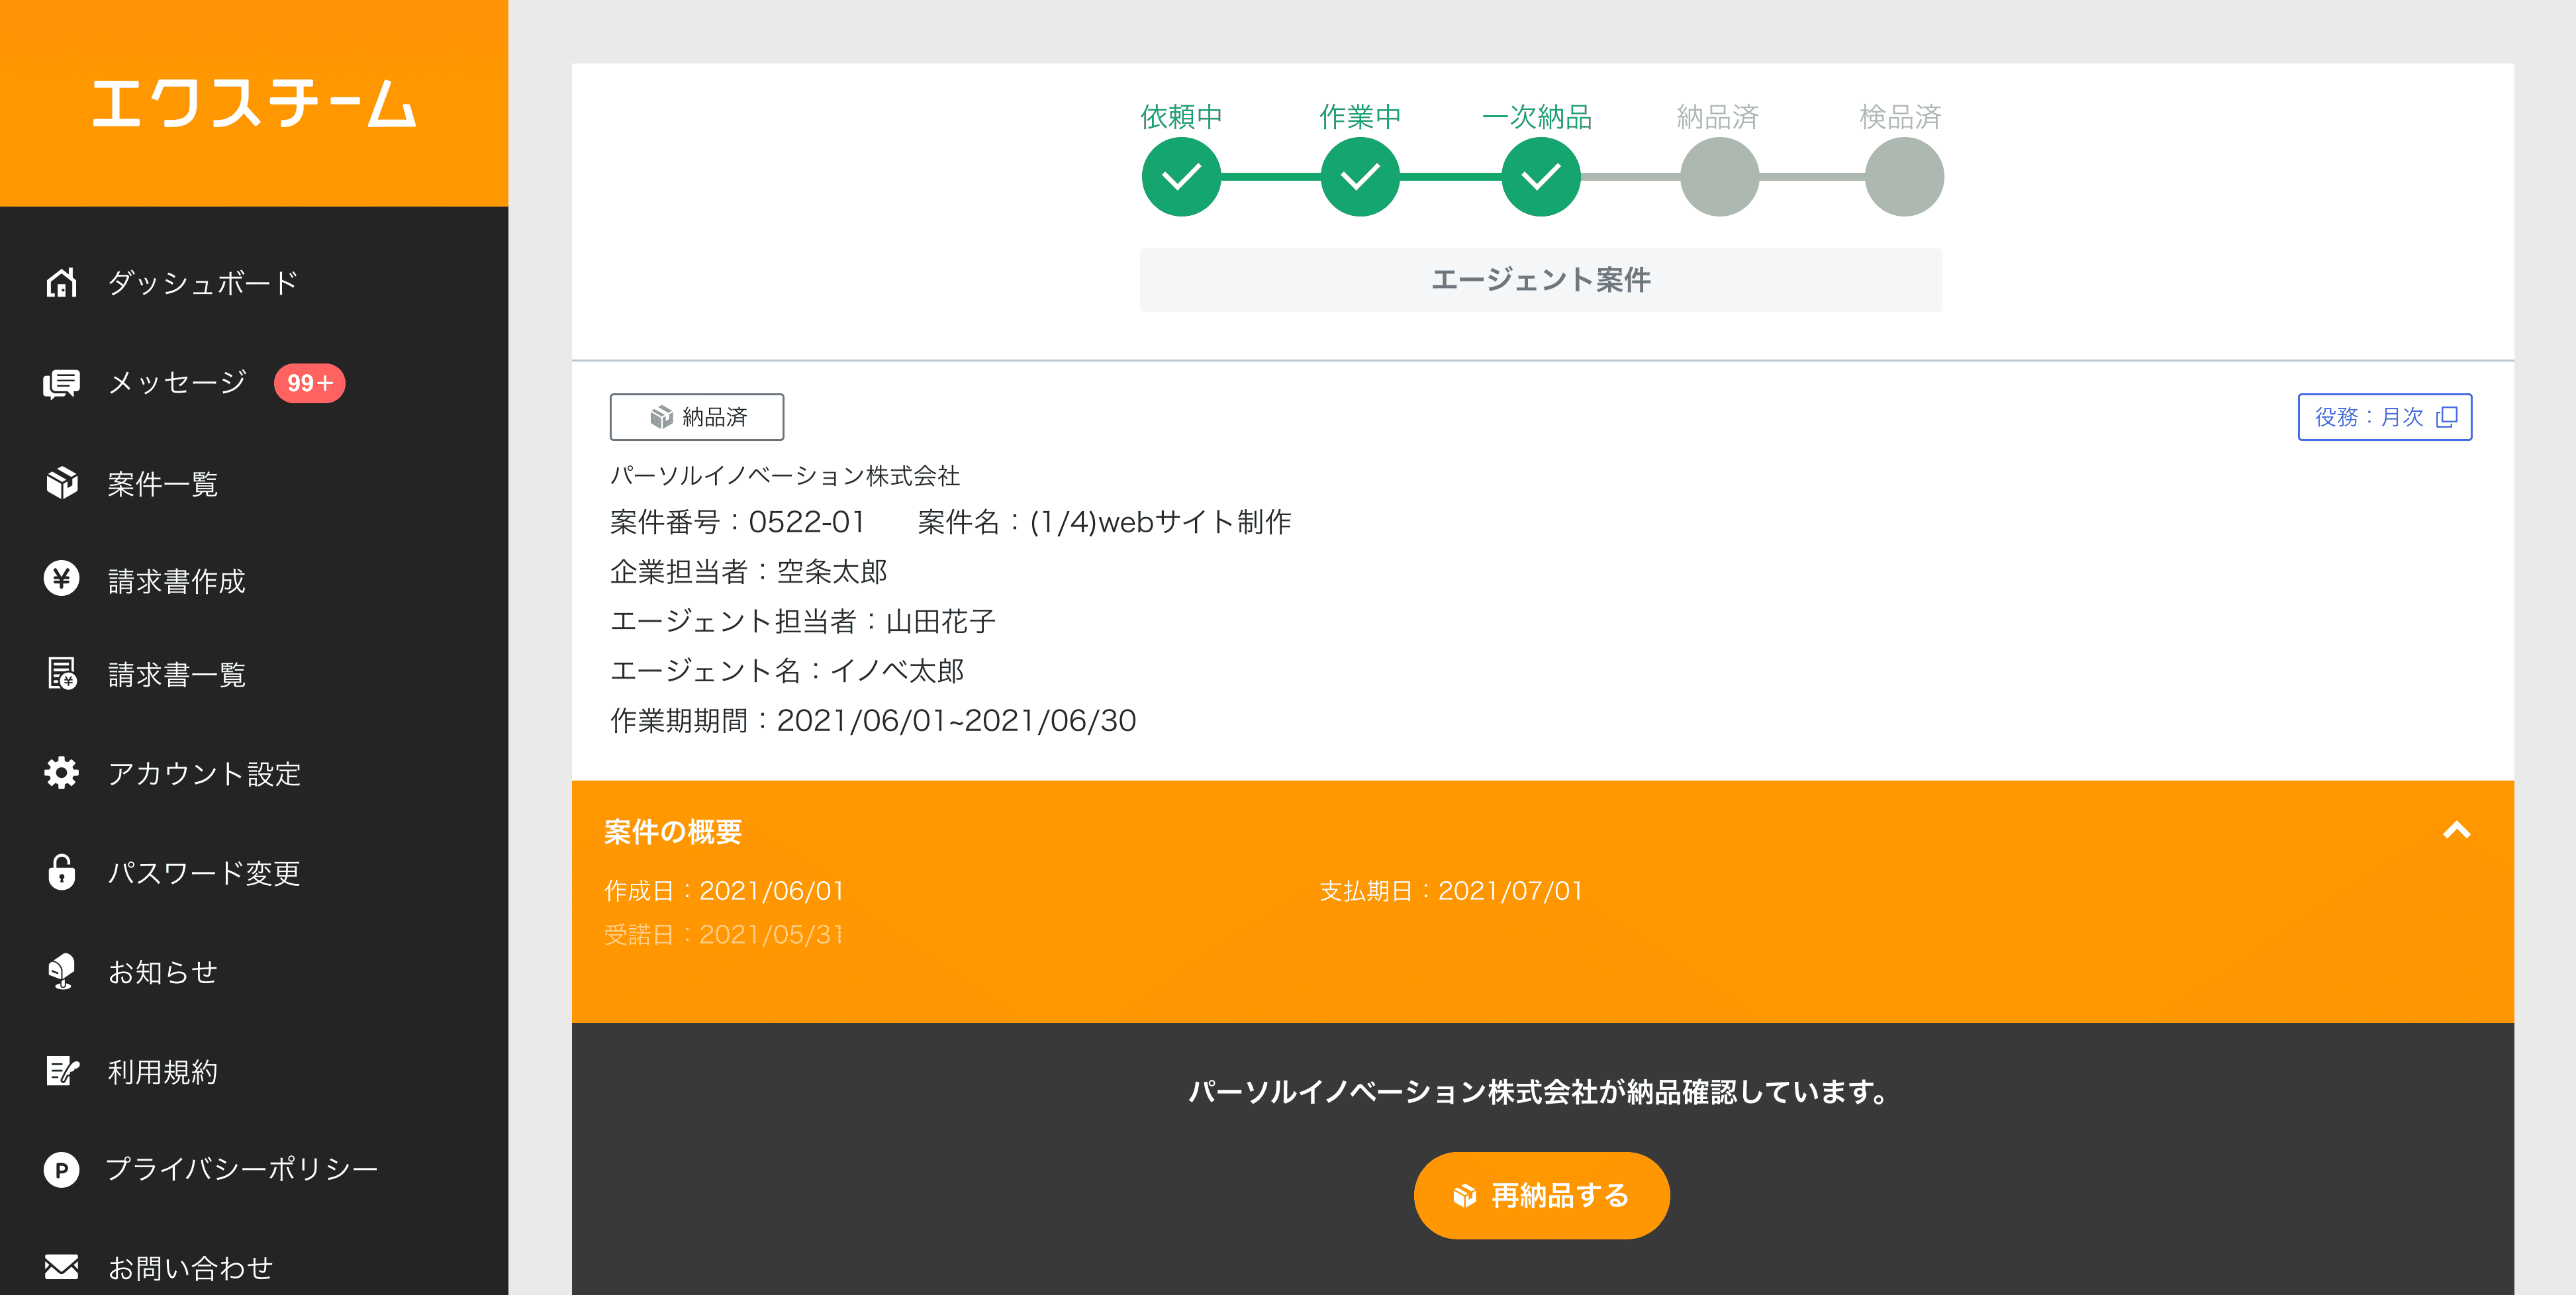The image size is (2576, 1295).
Task: Open messages via speech bubble icon
Action: coord(61,384)
